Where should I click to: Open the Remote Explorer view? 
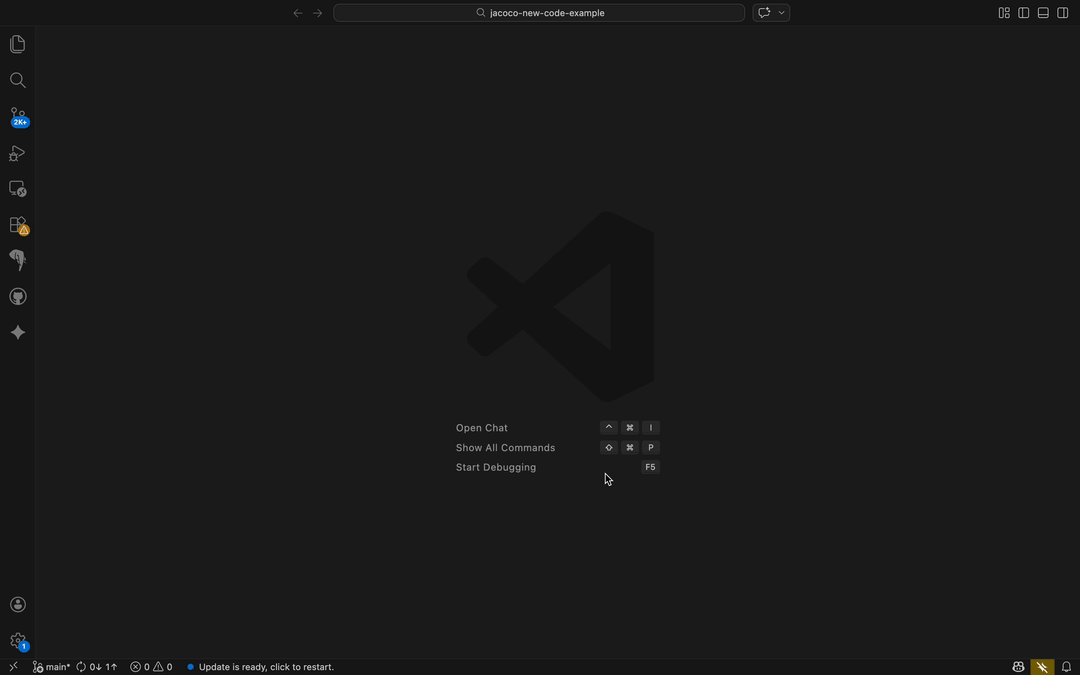coord(17,189)
